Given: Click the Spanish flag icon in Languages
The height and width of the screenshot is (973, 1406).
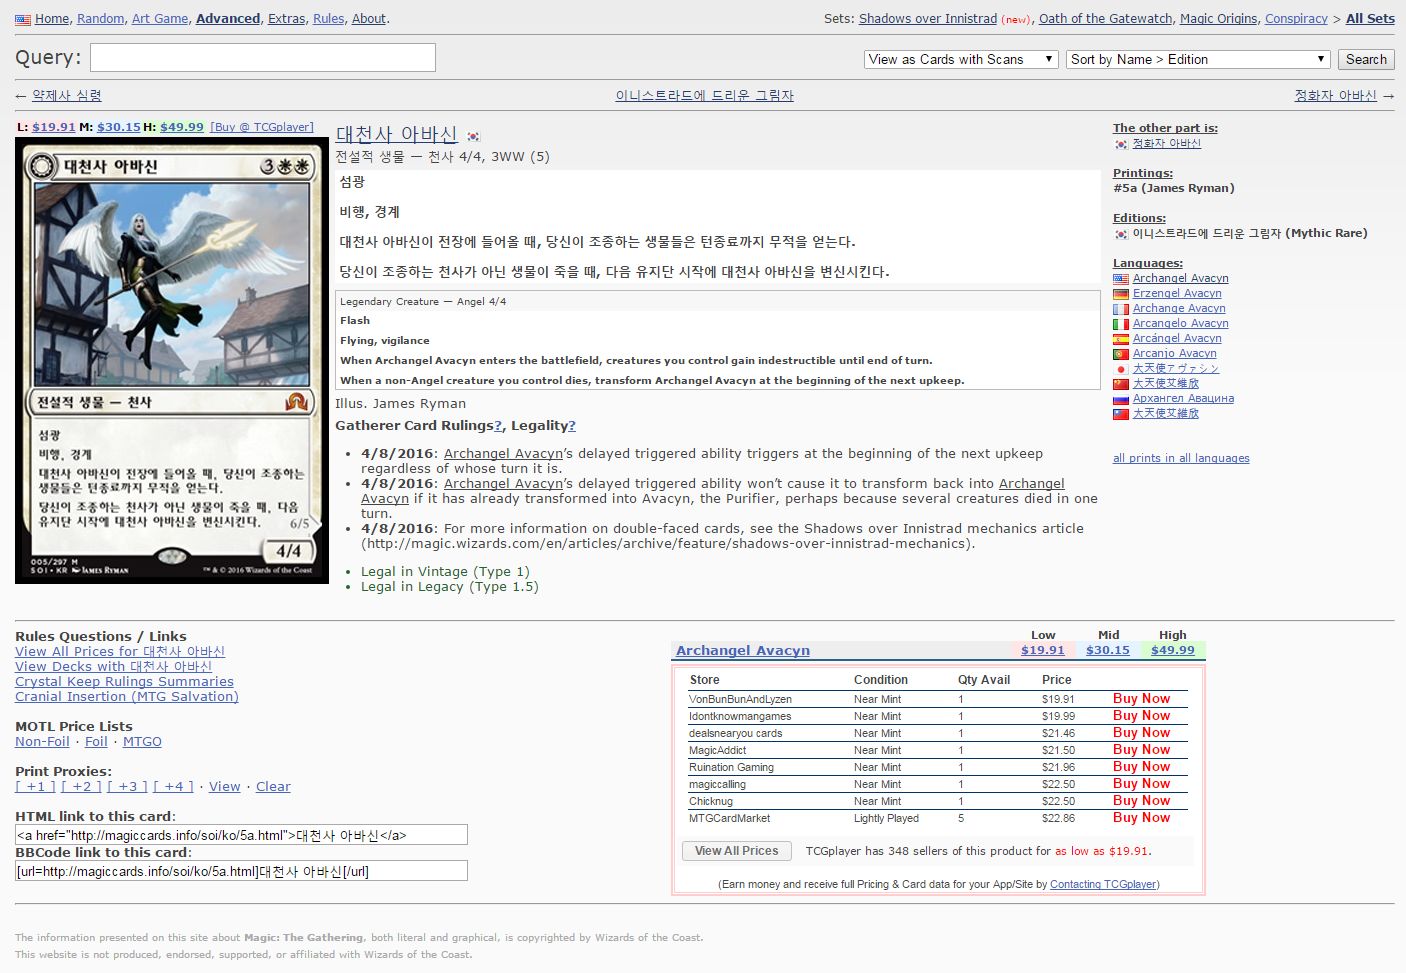Looking at the screenshot, I should point(1120,339).
